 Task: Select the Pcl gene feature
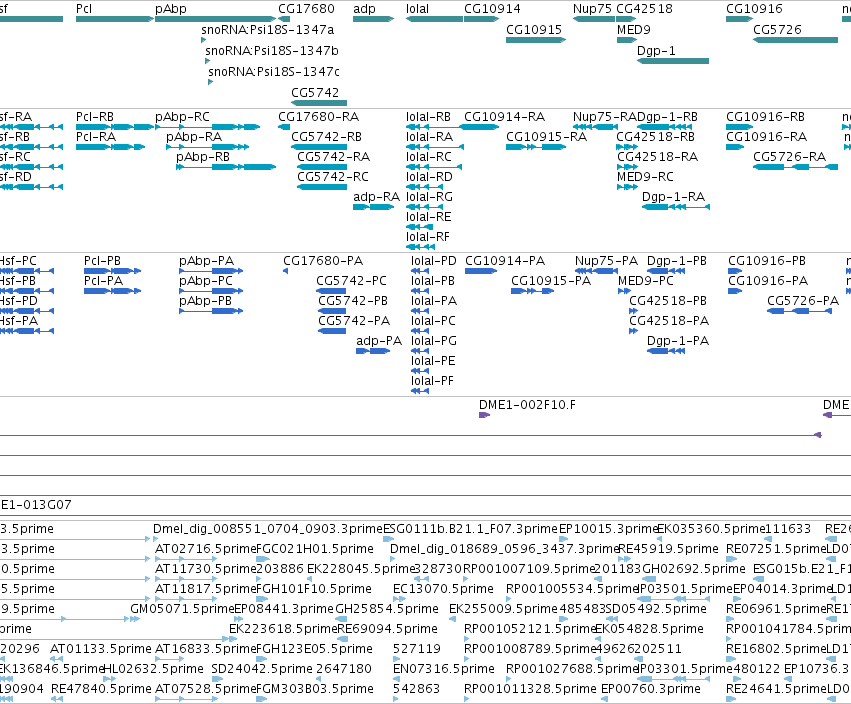point(115,19)
